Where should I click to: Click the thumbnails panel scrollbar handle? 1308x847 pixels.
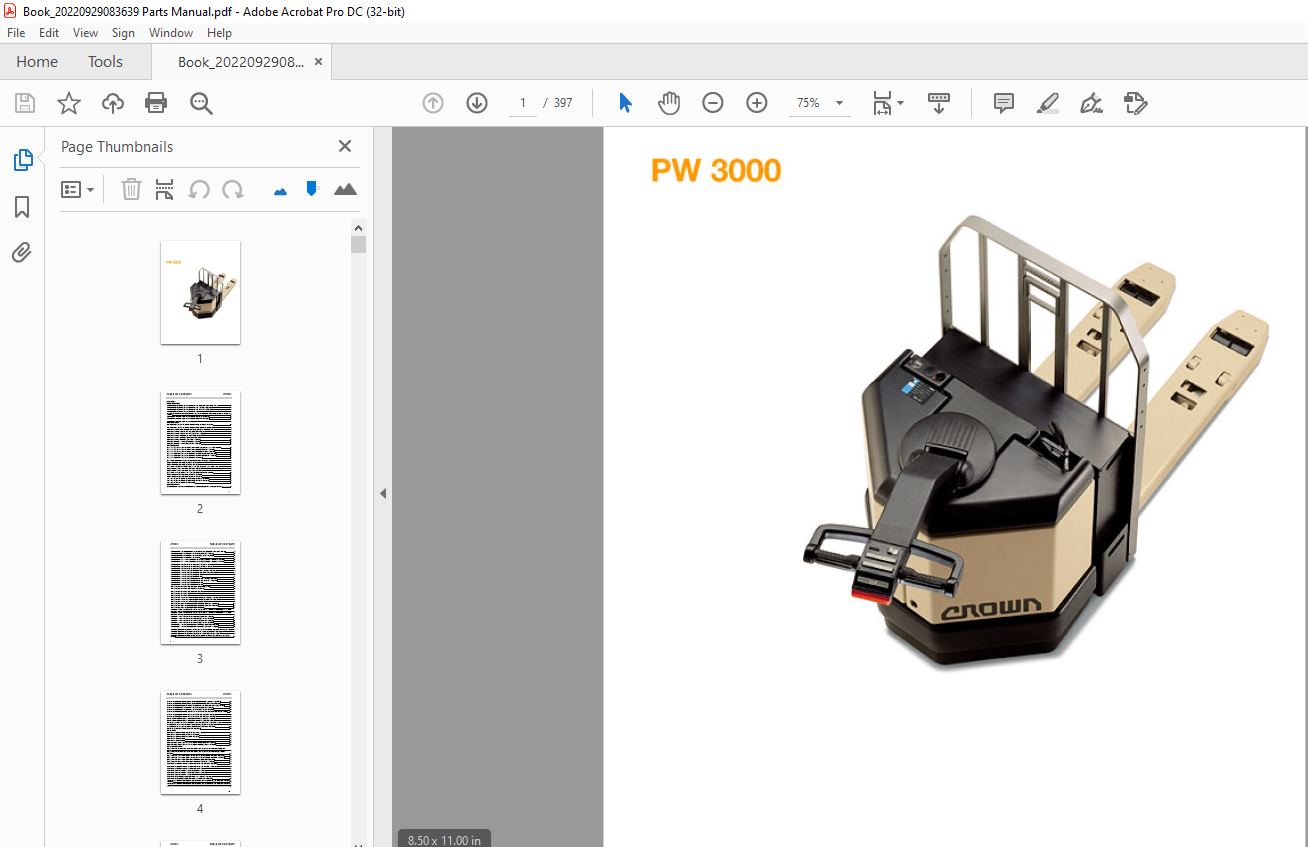(358, 245)
